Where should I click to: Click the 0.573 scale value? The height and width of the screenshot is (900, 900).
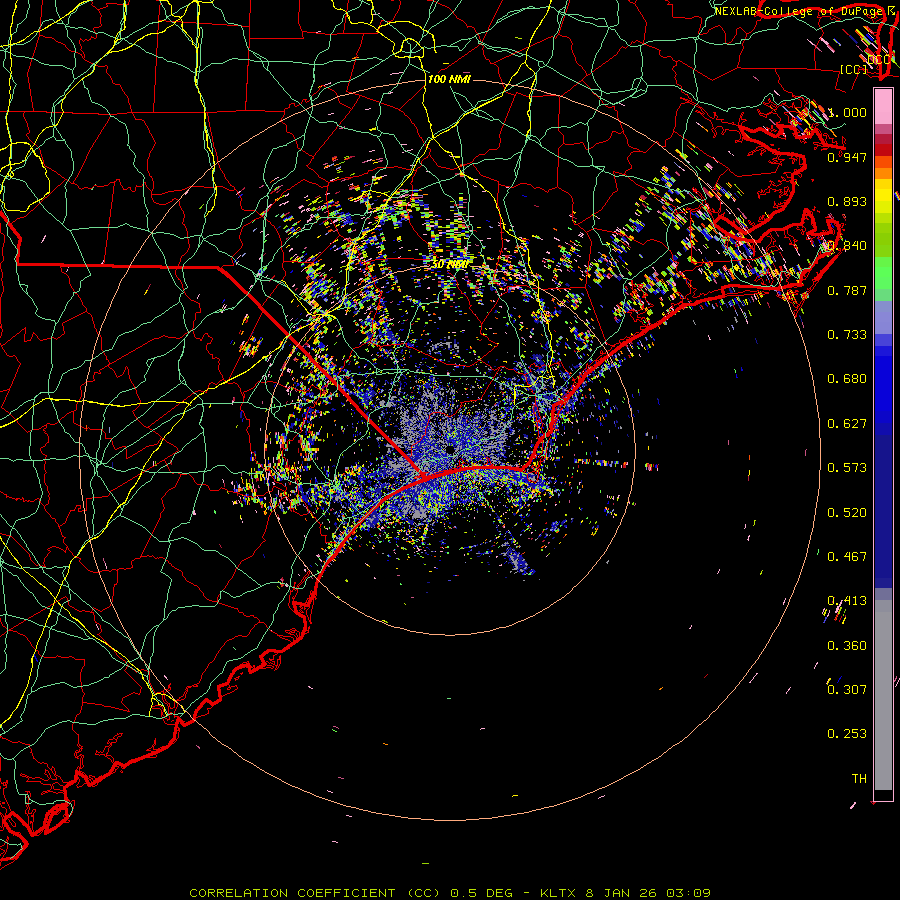[847, 468]
